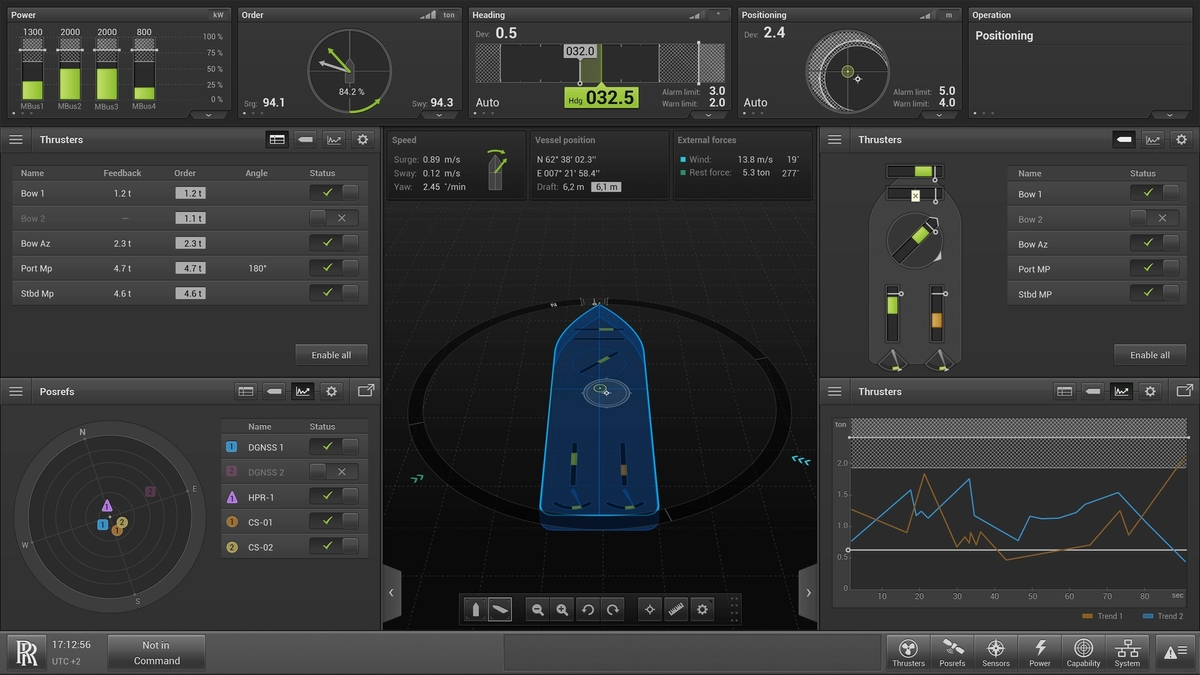
Task: Pop out the Thrusters trend panel
Action: [x=1185, y=391]
